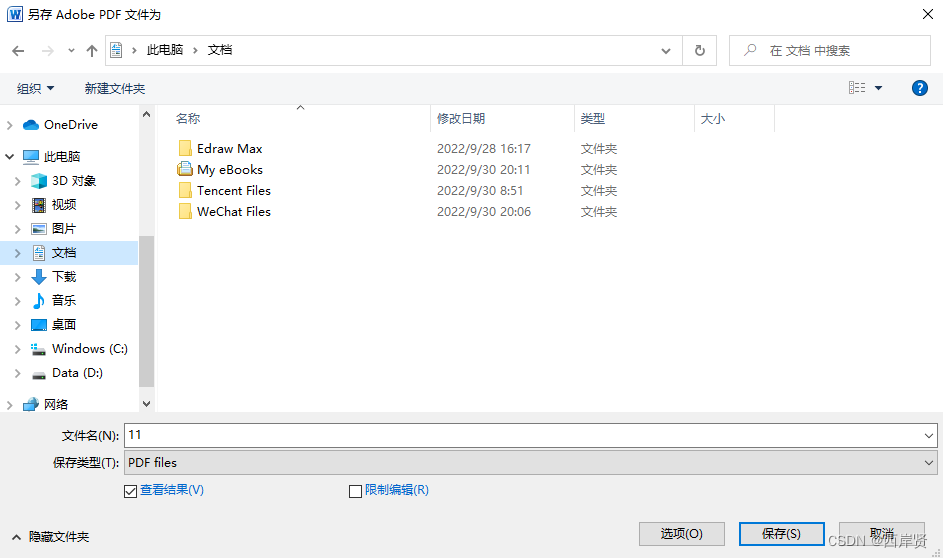
Task: Click the document icon in address bar
Action: point(116,50)
